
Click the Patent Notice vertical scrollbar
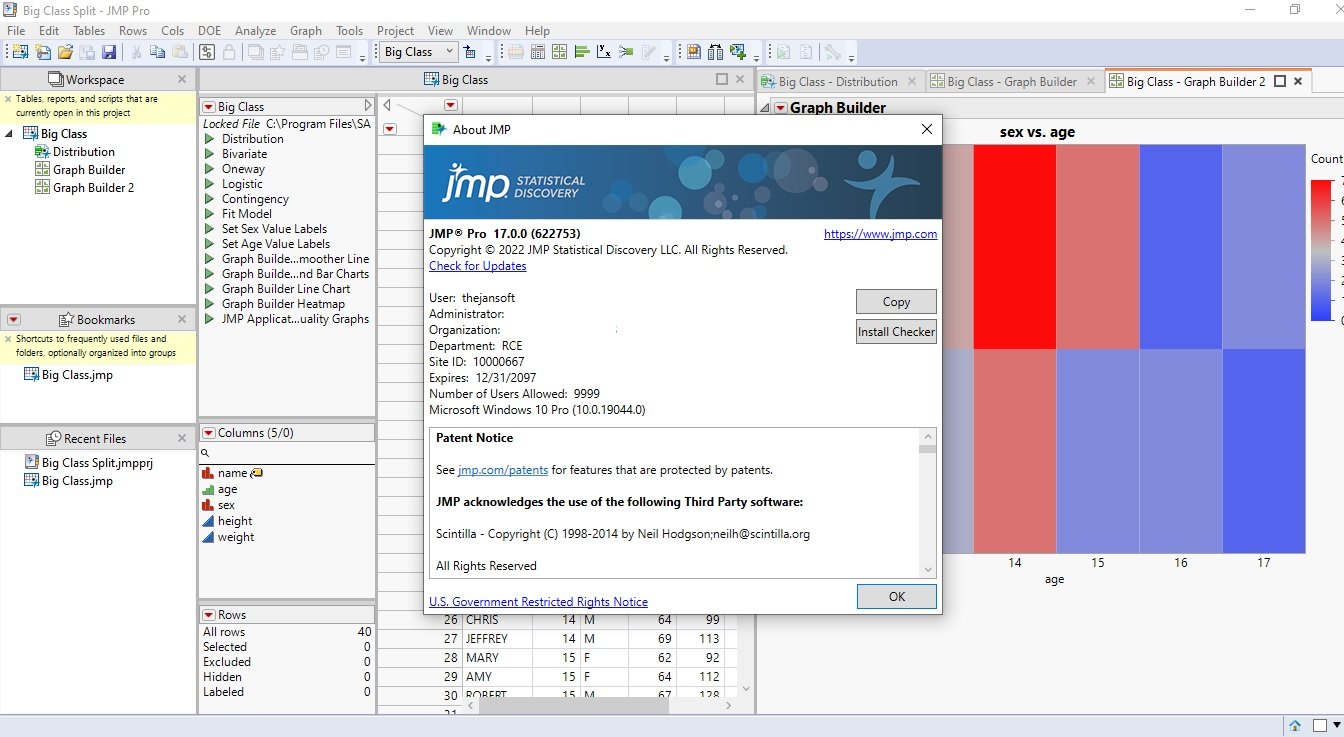point(928,503)
